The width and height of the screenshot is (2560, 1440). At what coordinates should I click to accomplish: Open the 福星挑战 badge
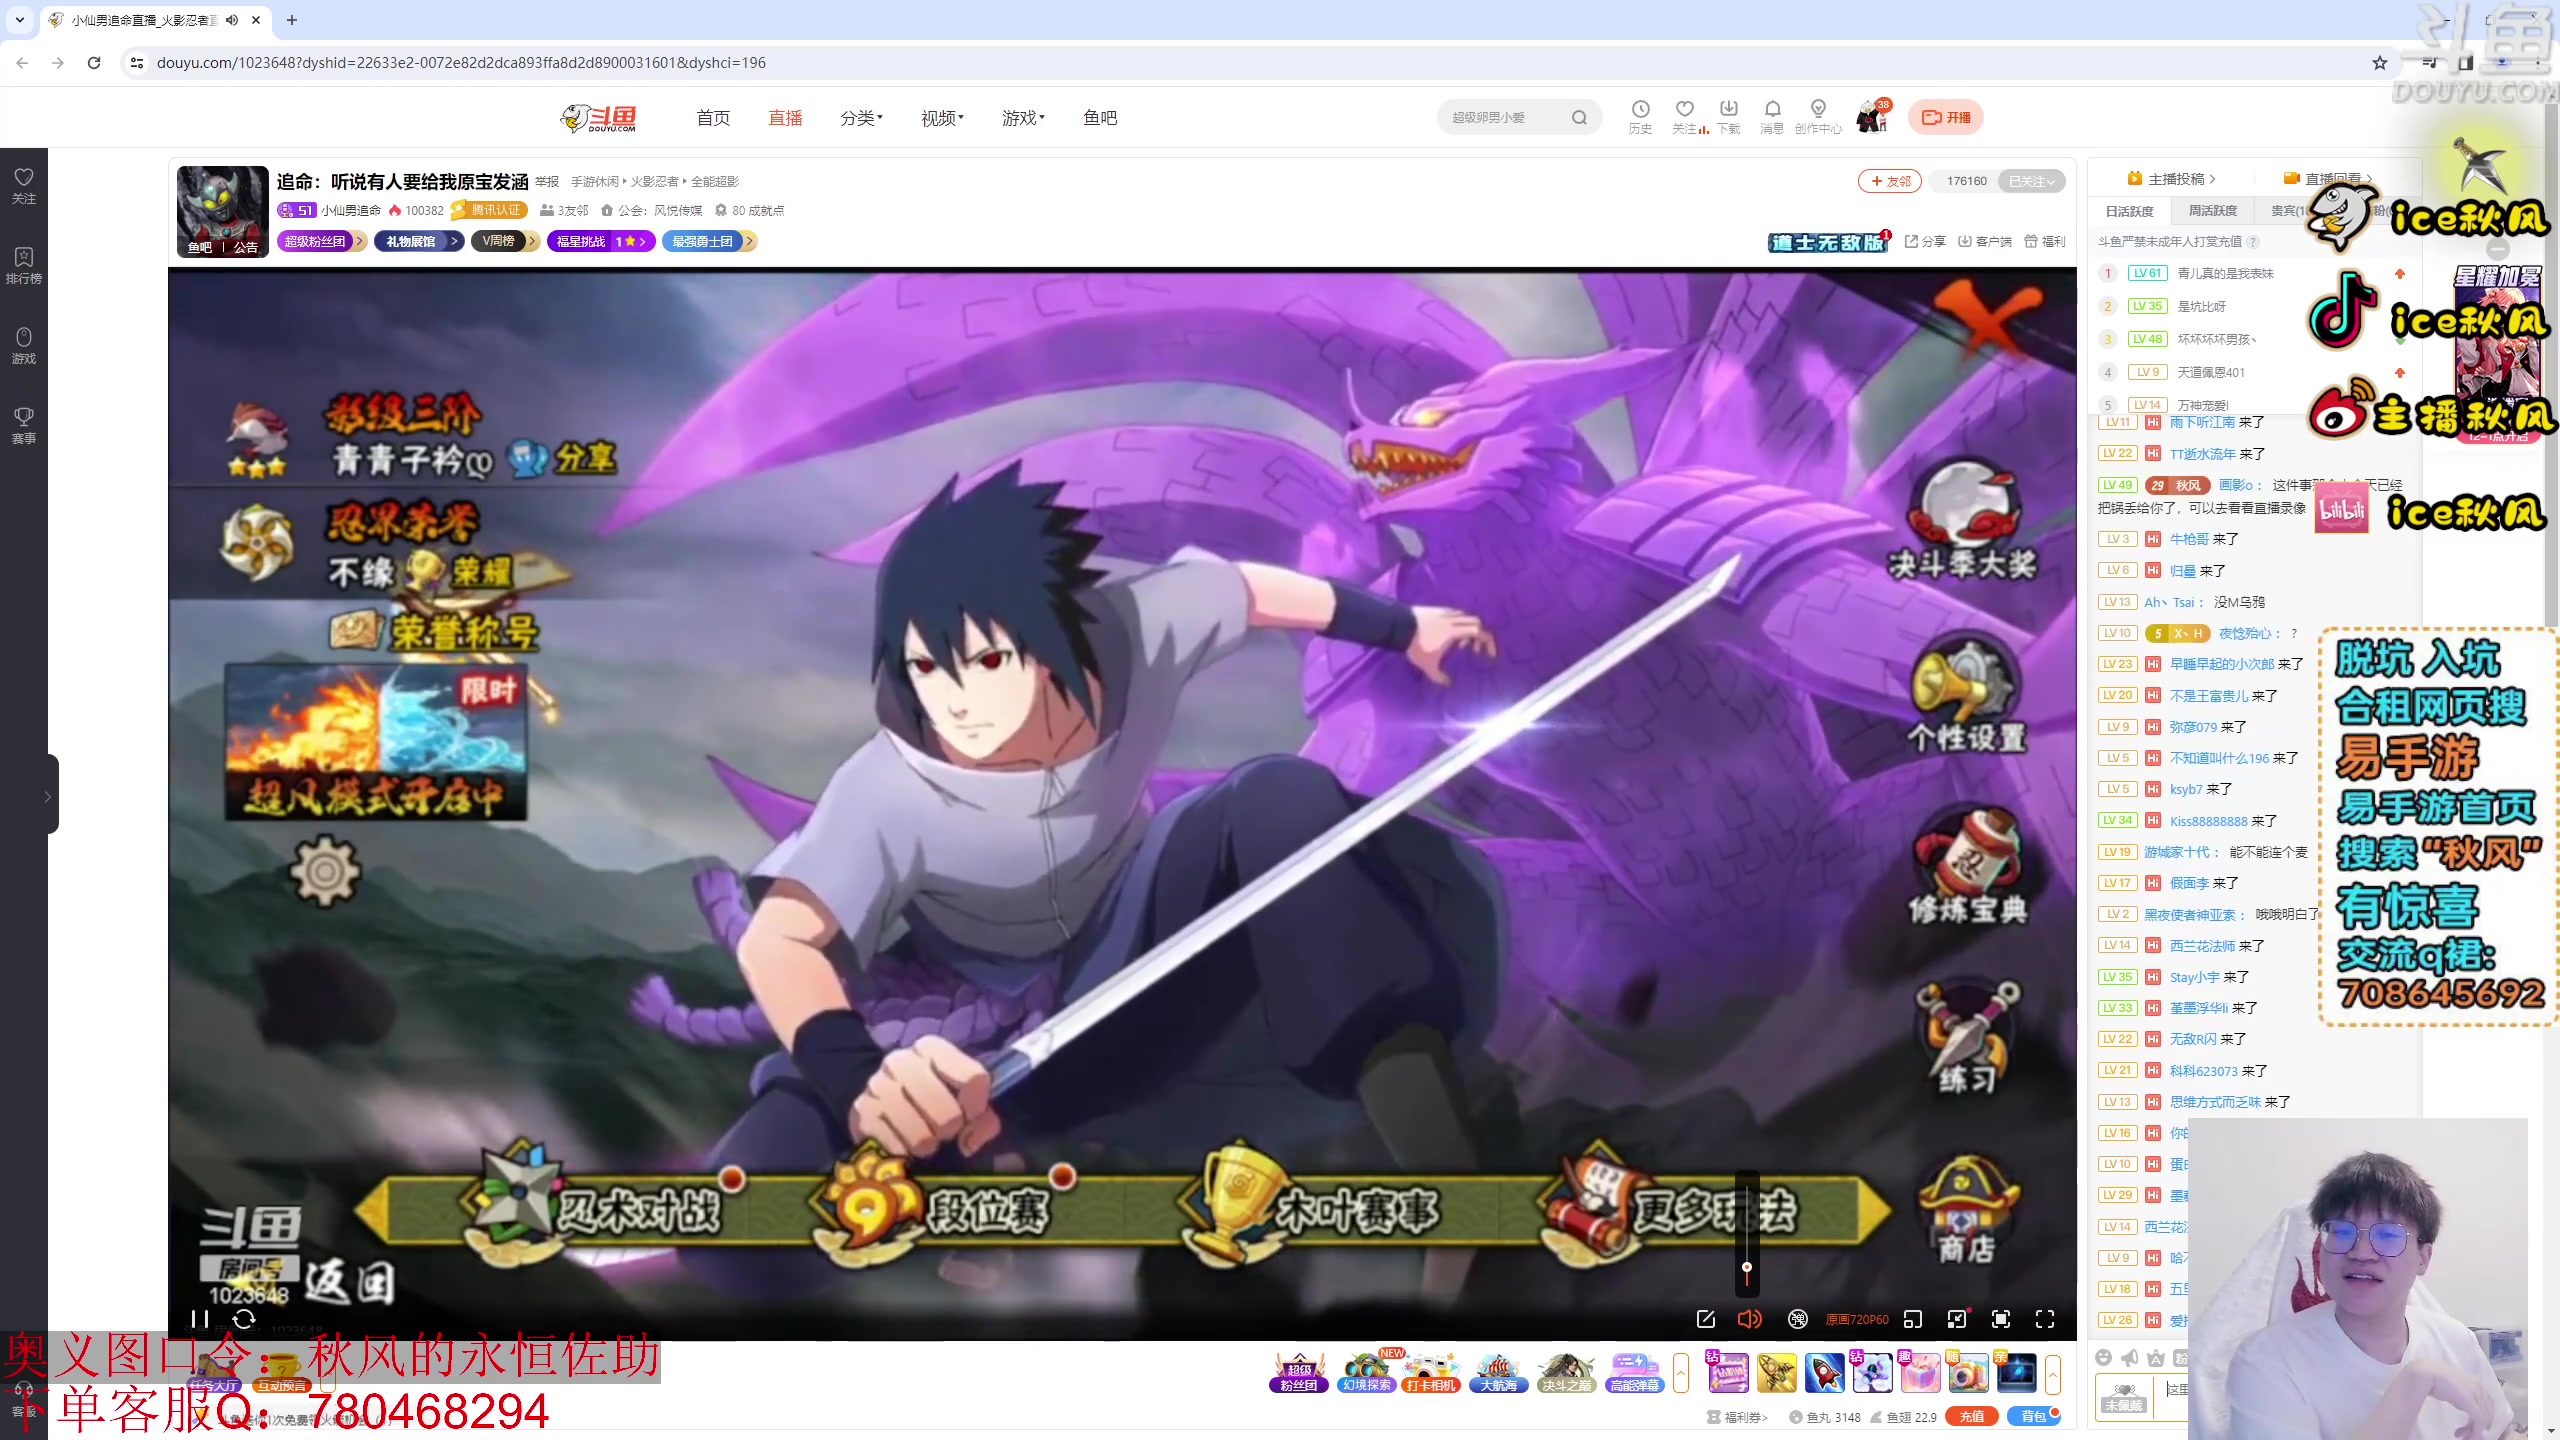click(x=601, y=241)
